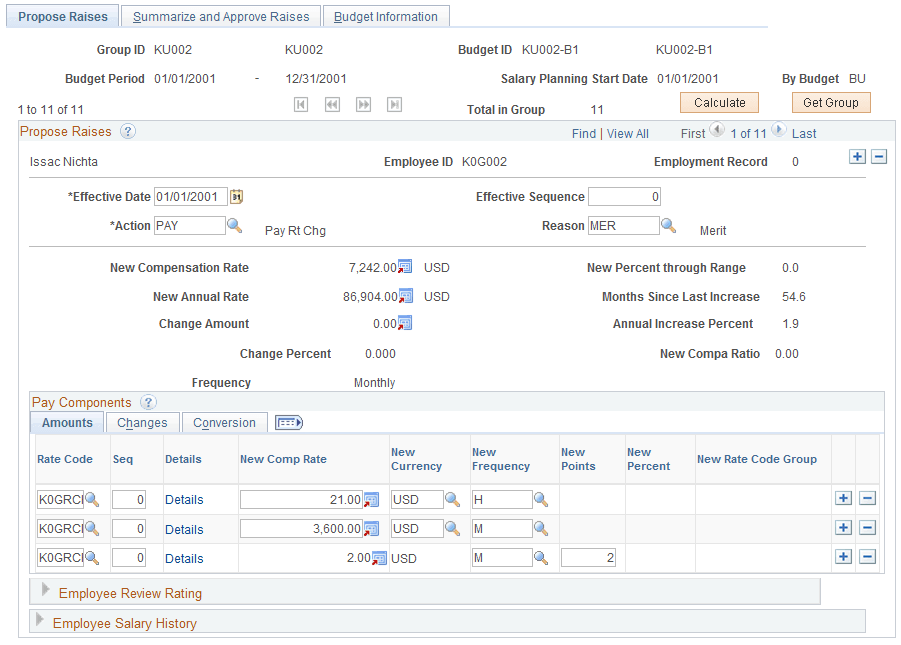Open the Changes tab in Pay Components
Screen dimensions: 901x645
tap(142, 423)
